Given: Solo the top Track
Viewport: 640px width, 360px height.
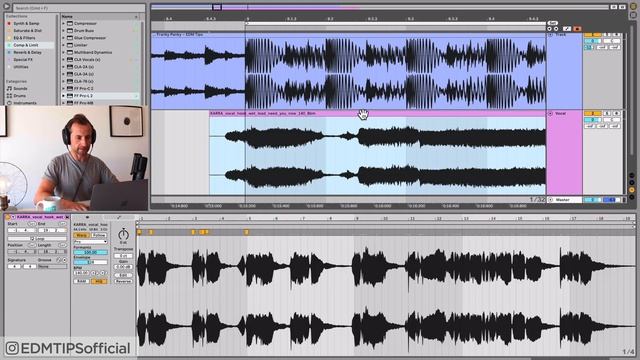Looking at the screenshot, I should point(607,35).
